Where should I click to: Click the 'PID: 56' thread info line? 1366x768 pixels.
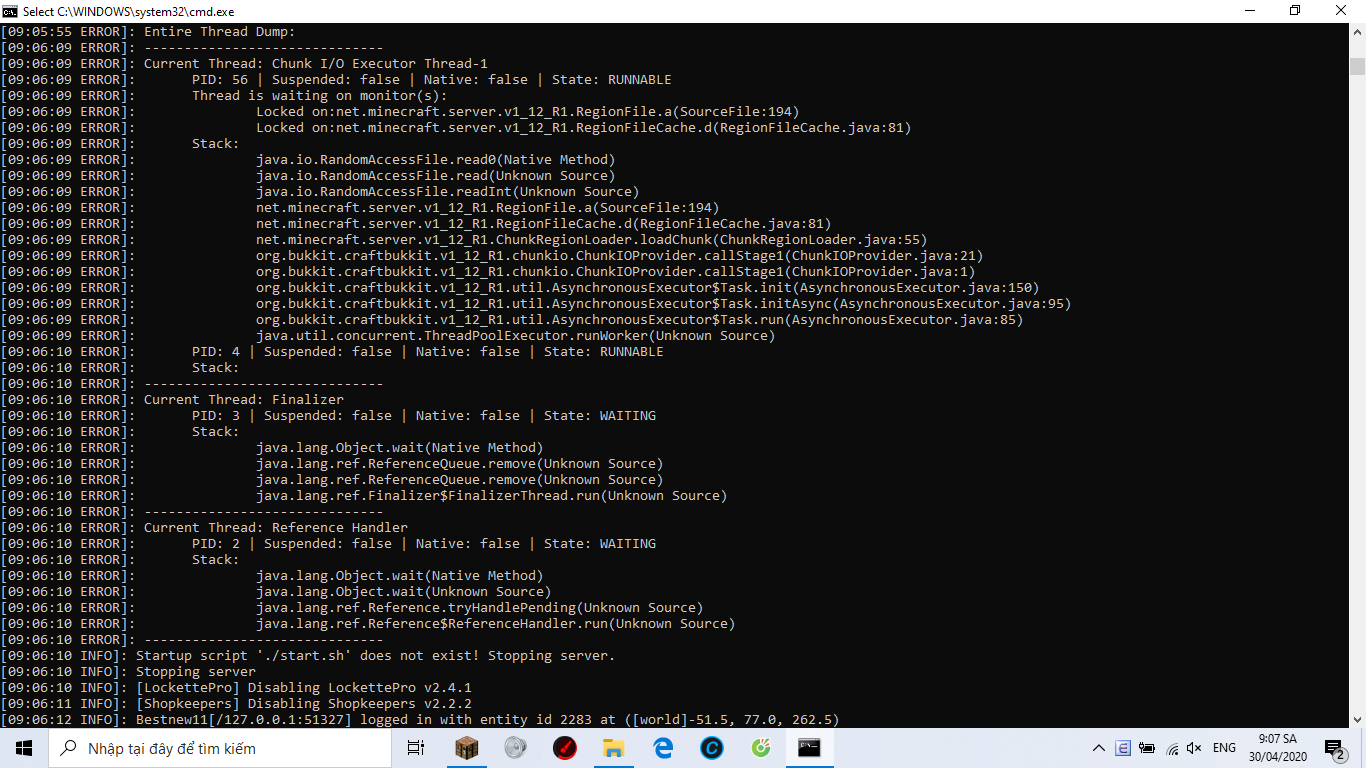tap(432, 80)
